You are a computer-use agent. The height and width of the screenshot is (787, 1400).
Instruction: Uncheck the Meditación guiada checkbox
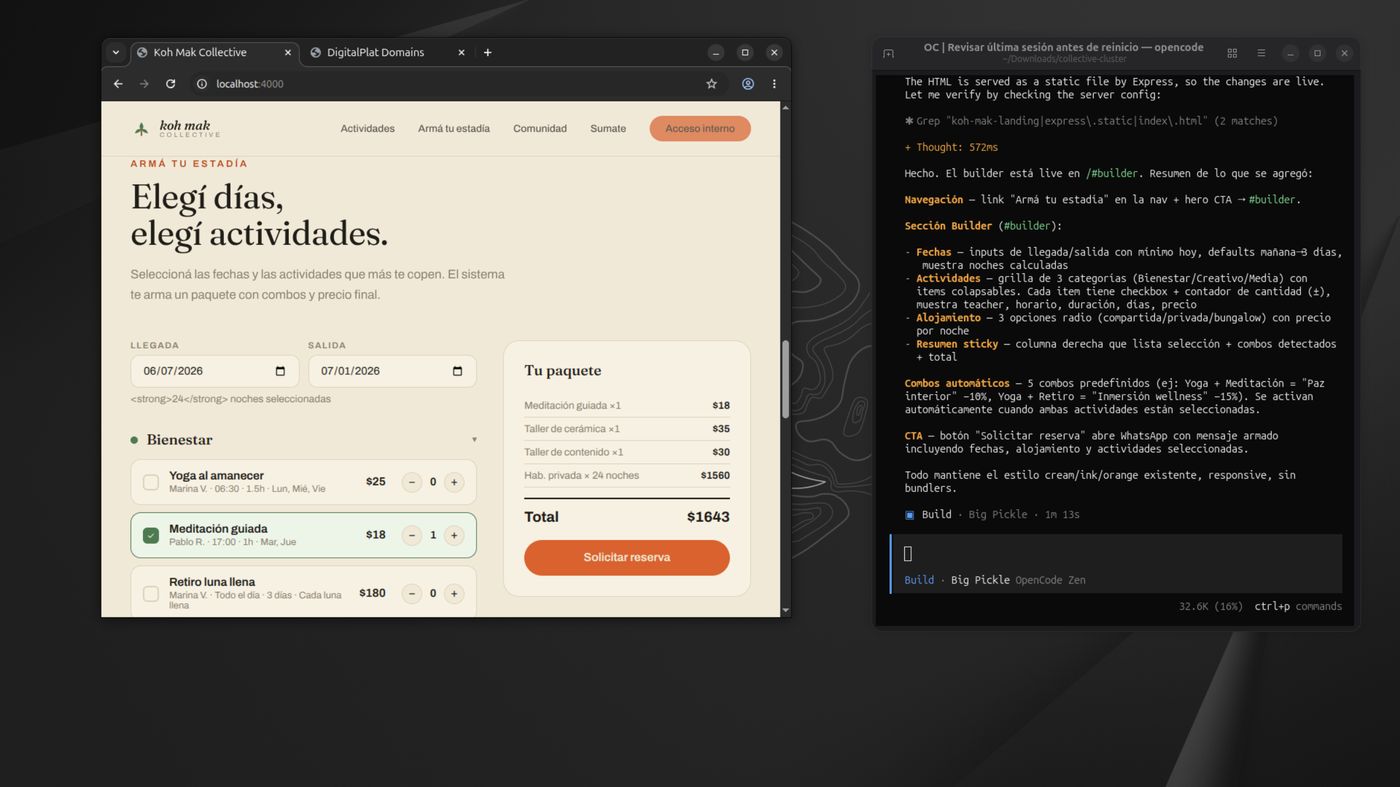[151, 535]
